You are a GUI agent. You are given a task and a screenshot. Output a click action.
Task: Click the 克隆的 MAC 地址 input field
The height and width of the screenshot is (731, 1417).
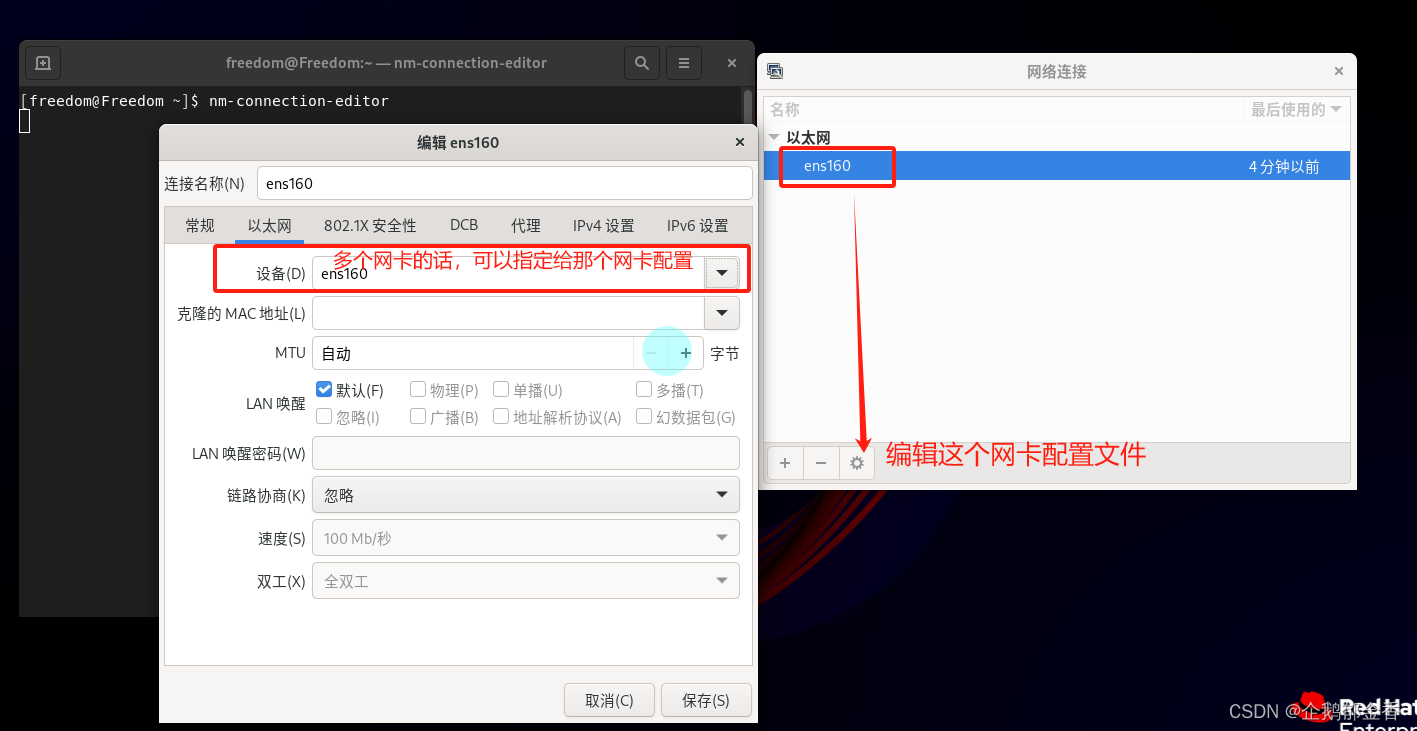pos(508,313)
